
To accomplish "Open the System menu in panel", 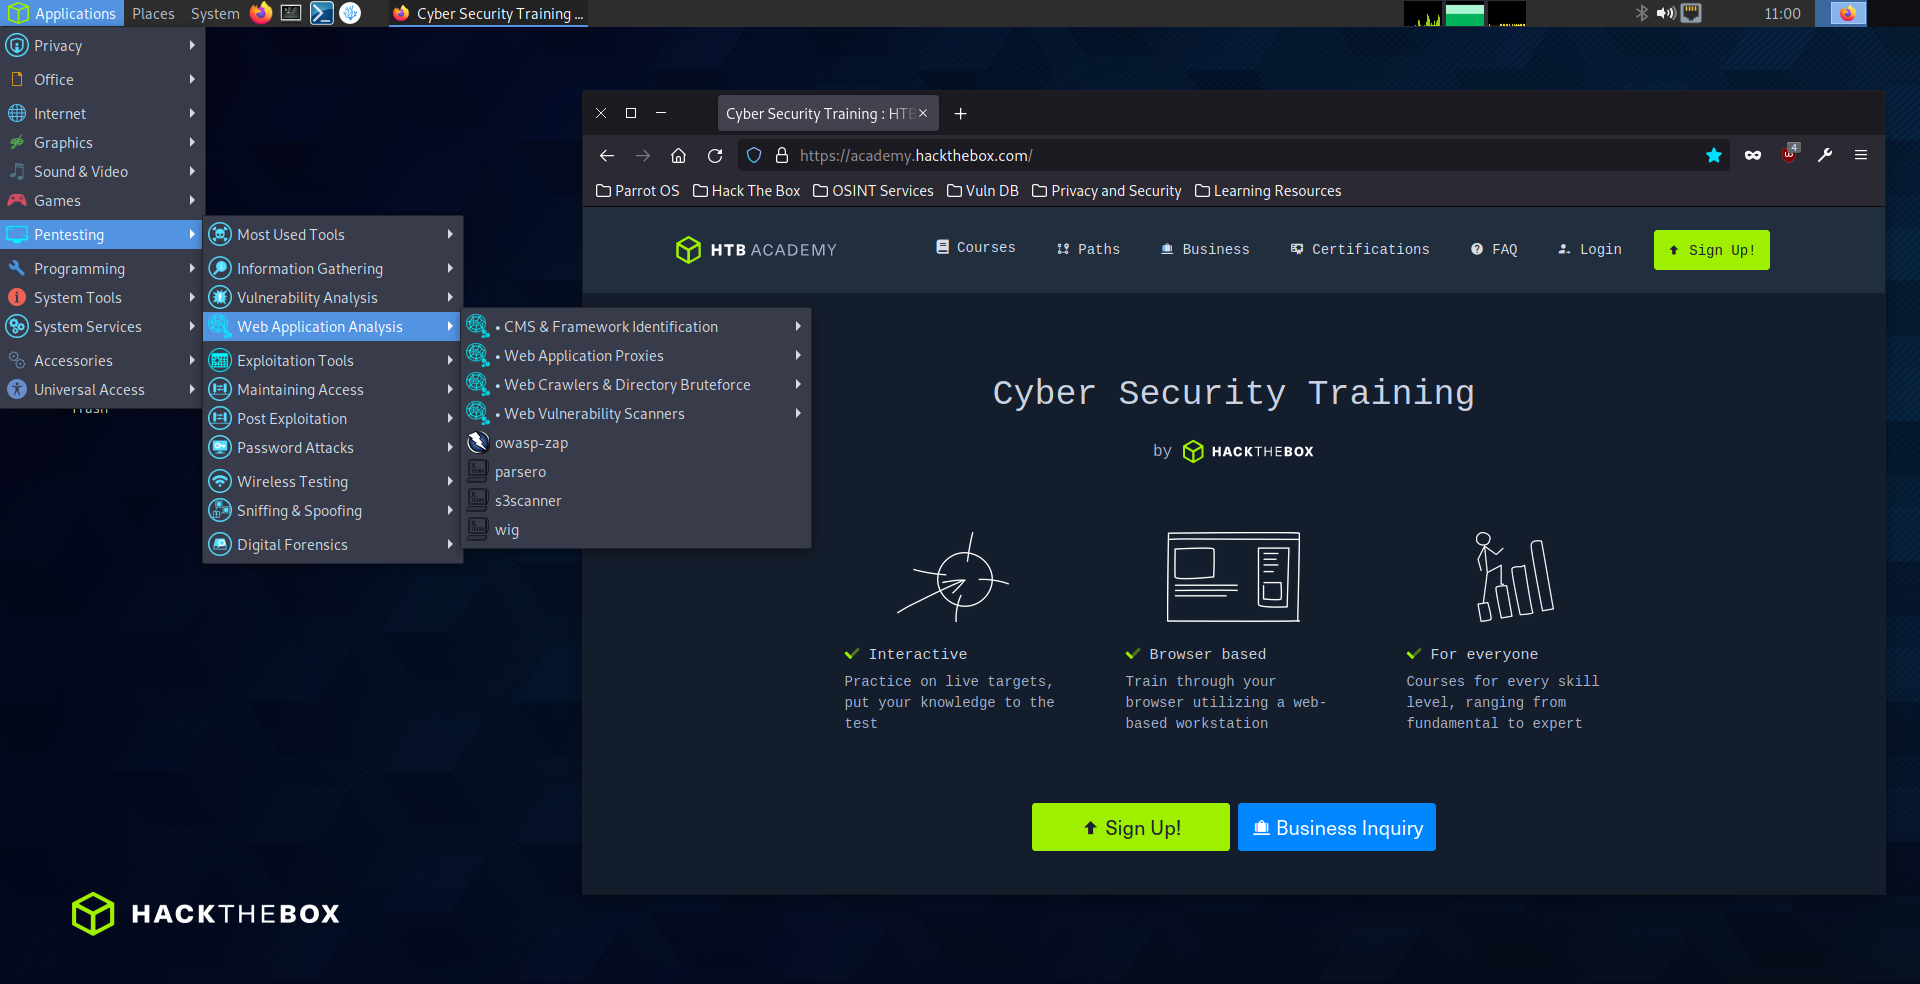I will coord(215,13).
